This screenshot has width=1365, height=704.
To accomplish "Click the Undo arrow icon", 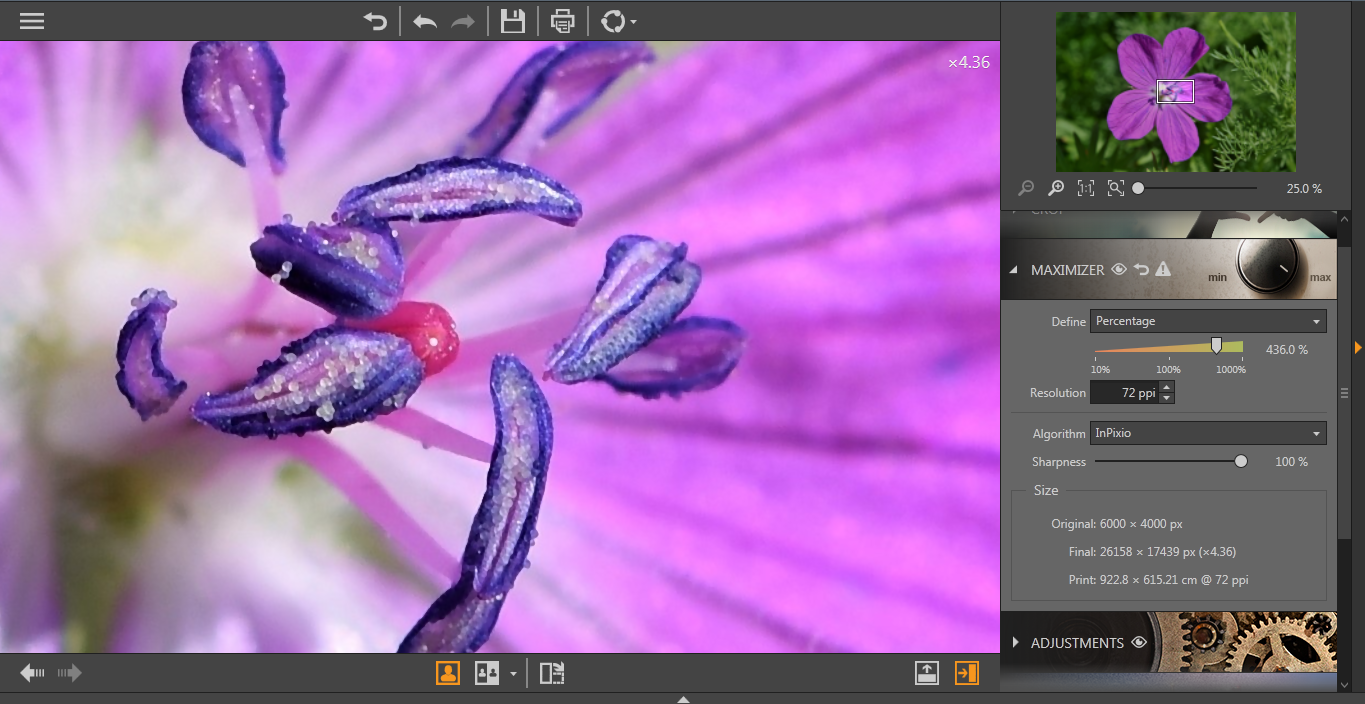I will pos(424,20).
